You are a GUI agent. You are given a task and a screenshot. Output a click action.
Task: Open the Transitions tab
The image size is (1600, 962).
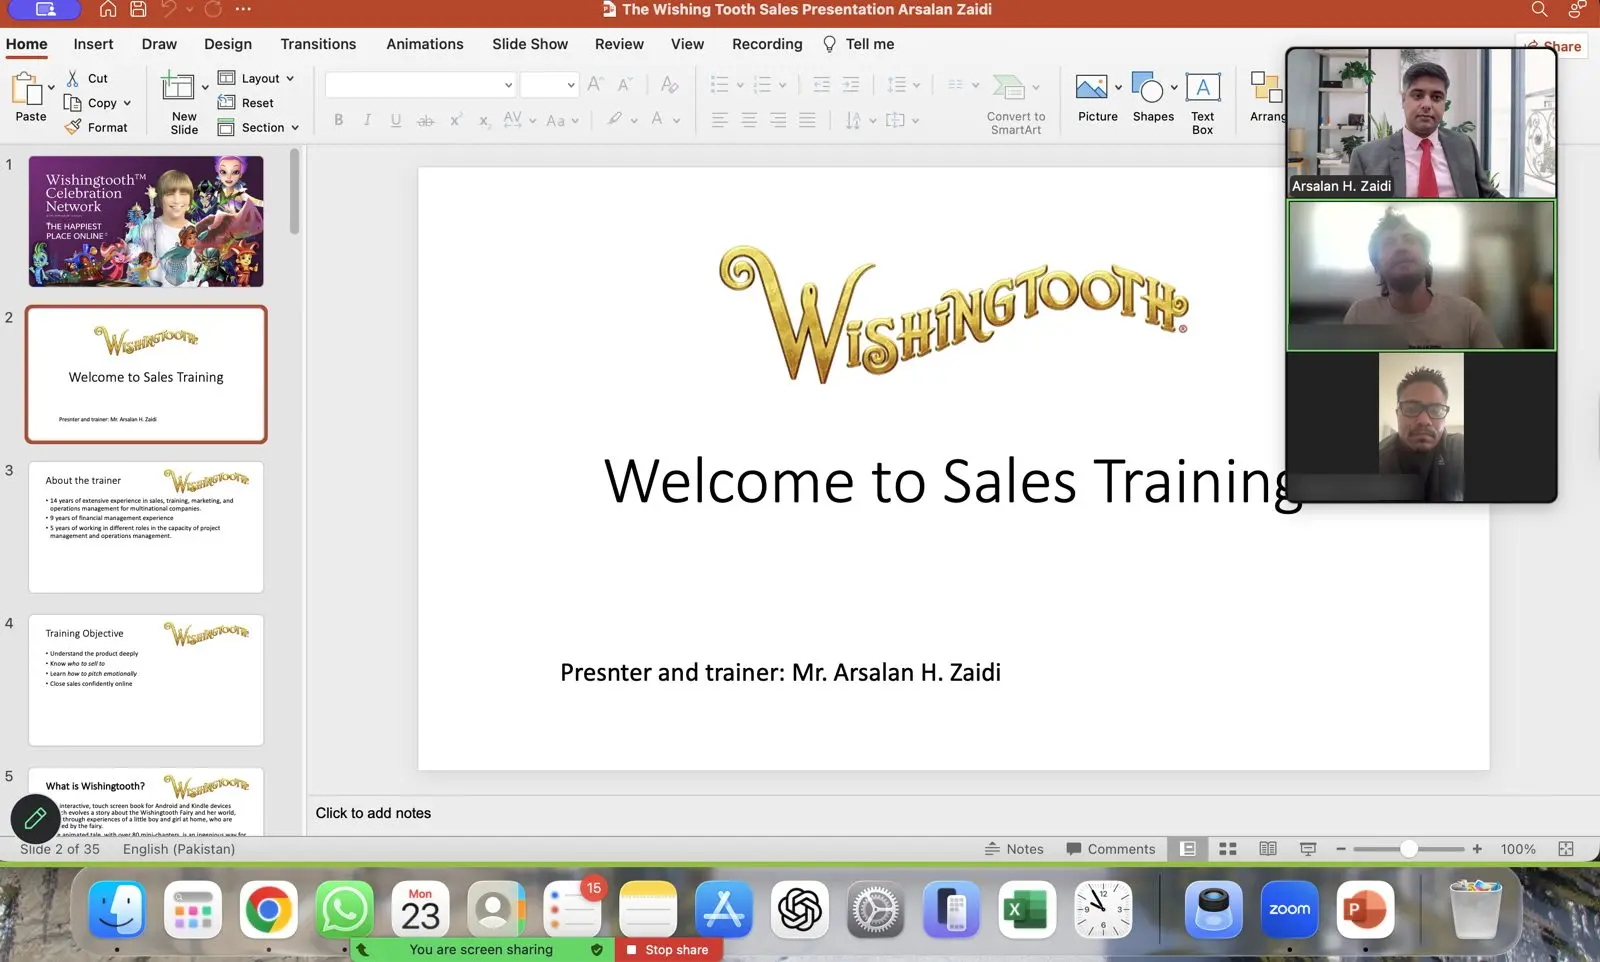[x=318, y=44]
